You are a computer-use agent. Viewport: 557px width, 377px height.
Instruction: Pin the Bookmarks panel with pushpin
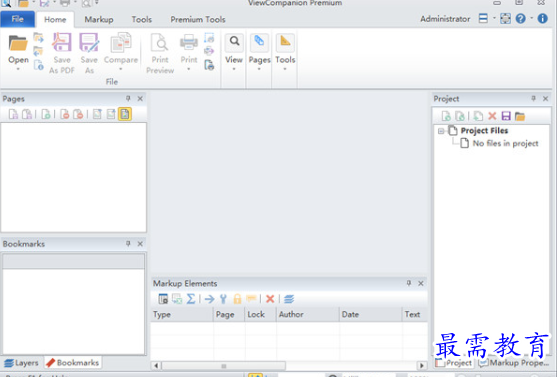tap(128, 243)
